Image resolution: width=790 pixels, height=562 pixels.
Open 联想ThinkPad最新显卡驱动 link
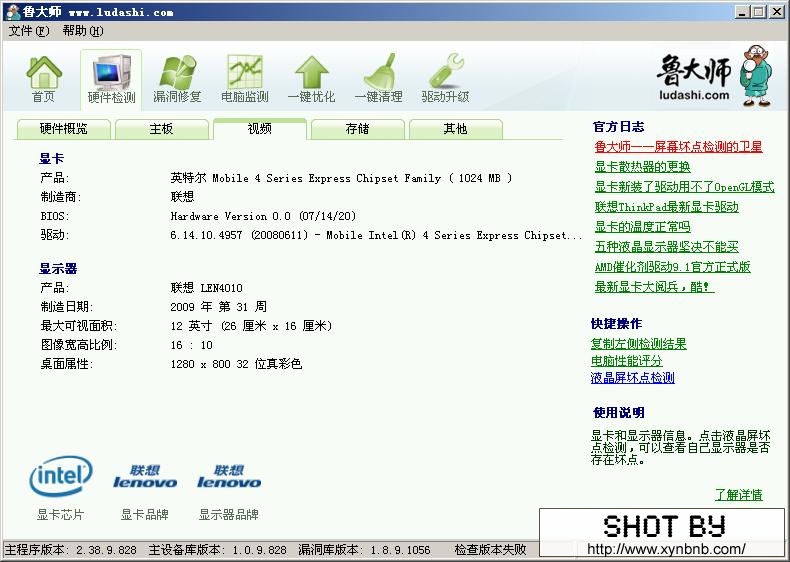pos(667,207)
